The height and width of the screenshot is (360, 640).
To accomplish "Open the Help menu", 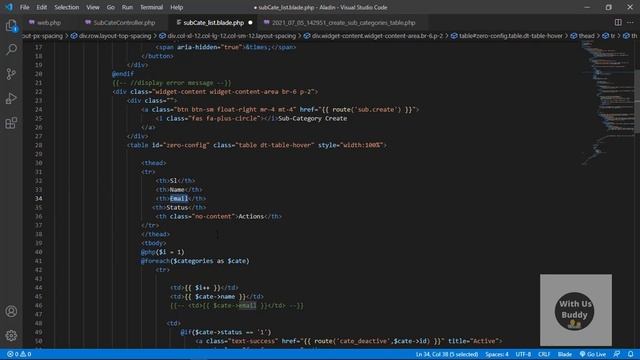I will [x=176, y=7].
